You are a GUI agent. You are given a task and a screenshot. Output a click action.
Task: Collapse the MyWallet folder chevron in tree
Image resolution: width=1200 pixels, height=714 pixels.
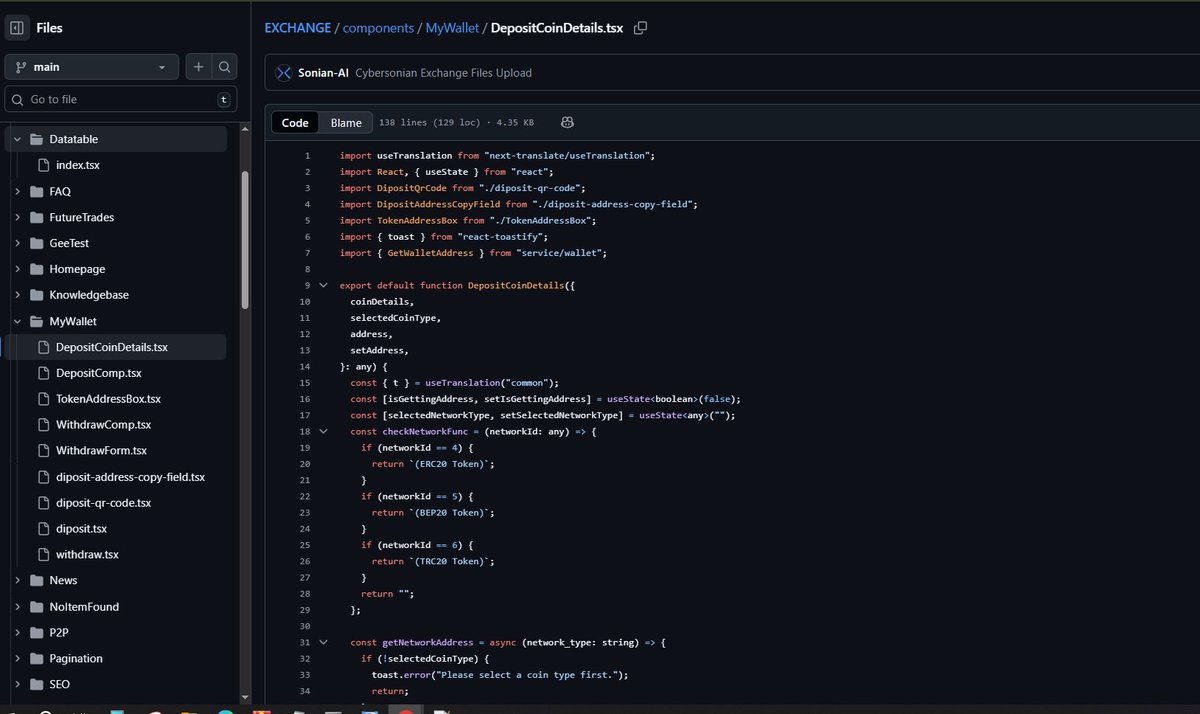coord(18,321)
